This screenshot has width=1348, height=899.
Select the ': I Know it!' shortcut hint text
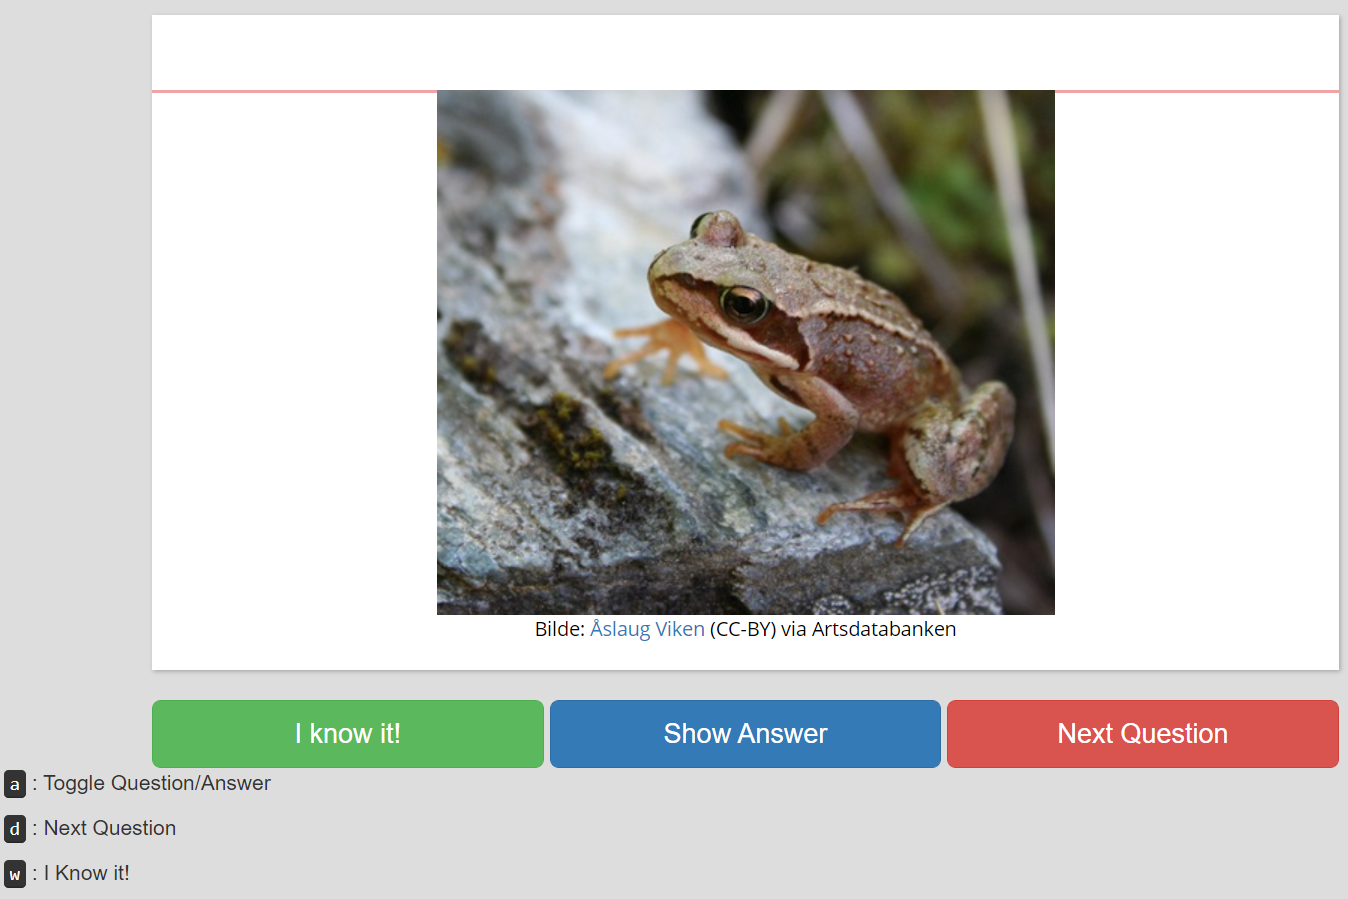81,873
